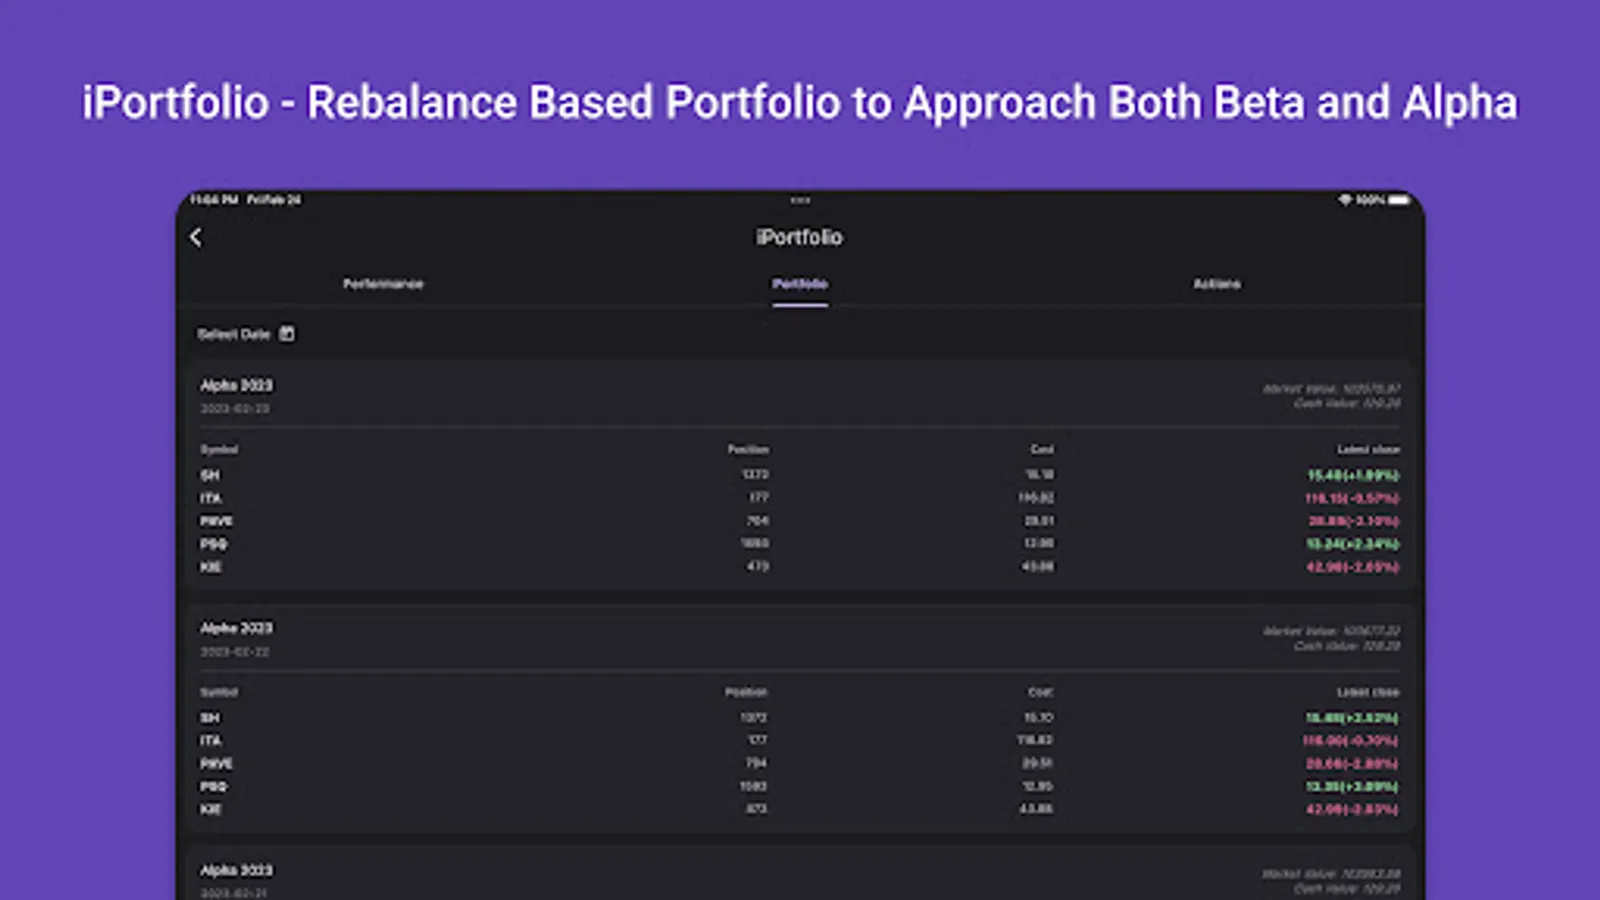Viewport: 1600px width, 900px height.
Task: Click Market Value text in the topmost card
Action: [1330, 388]
